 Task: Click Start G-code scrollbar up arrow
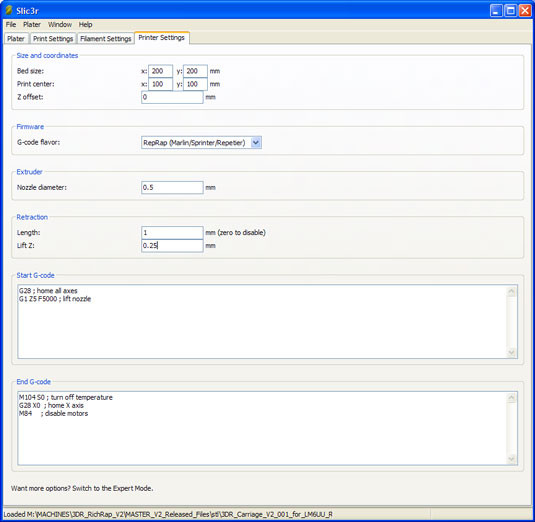(x=511, y=291)
